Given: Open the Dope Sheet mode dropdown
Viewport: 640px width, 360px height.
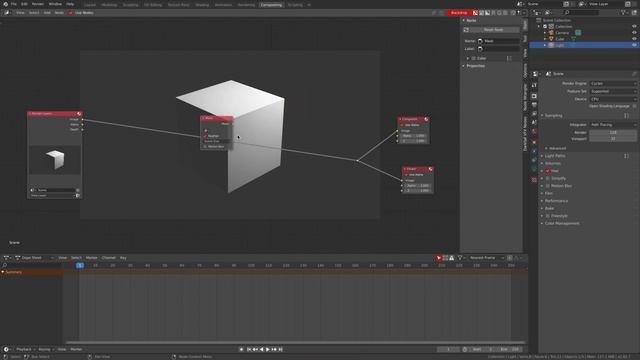Looking at the screenshot, I should click(x=34, y=258).
